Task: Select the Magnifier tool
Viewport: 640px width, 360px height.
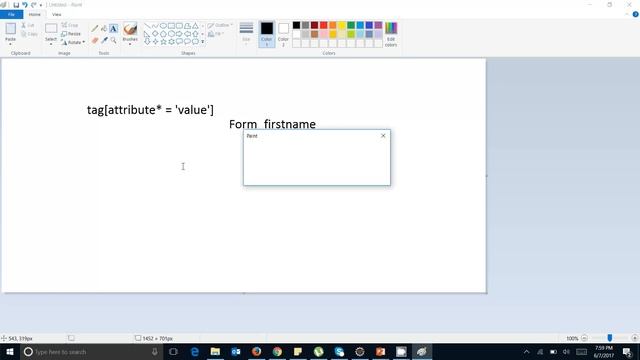Action: click(x=113, y=40)
